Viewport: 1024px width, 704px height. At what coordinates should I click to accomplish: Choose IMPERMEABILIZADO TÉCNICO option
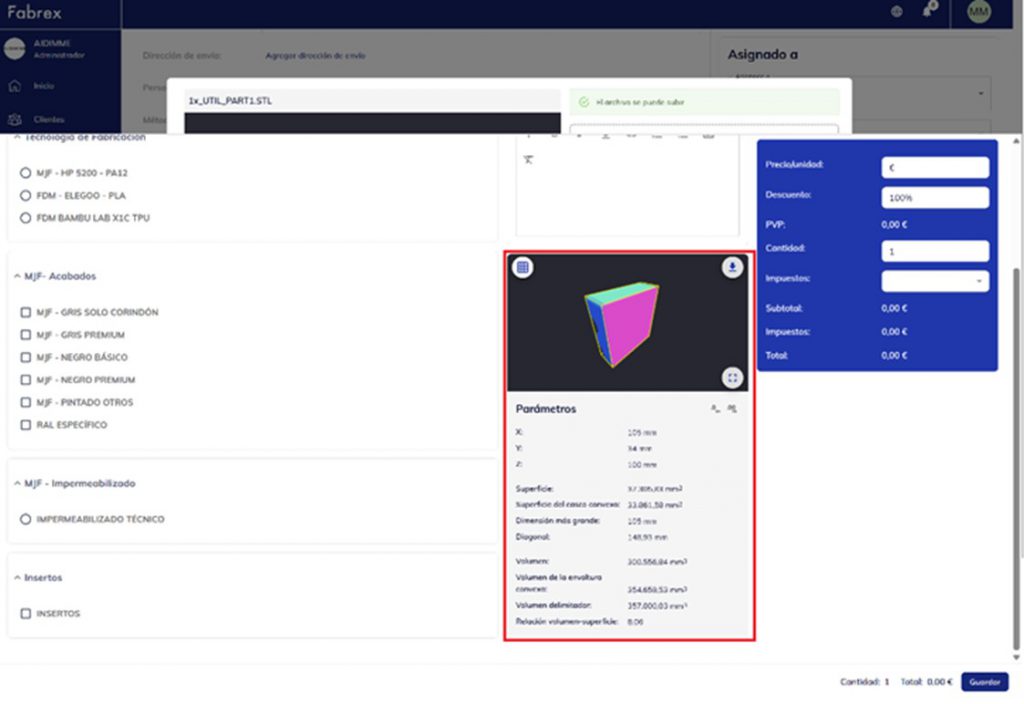pos(26,520)
